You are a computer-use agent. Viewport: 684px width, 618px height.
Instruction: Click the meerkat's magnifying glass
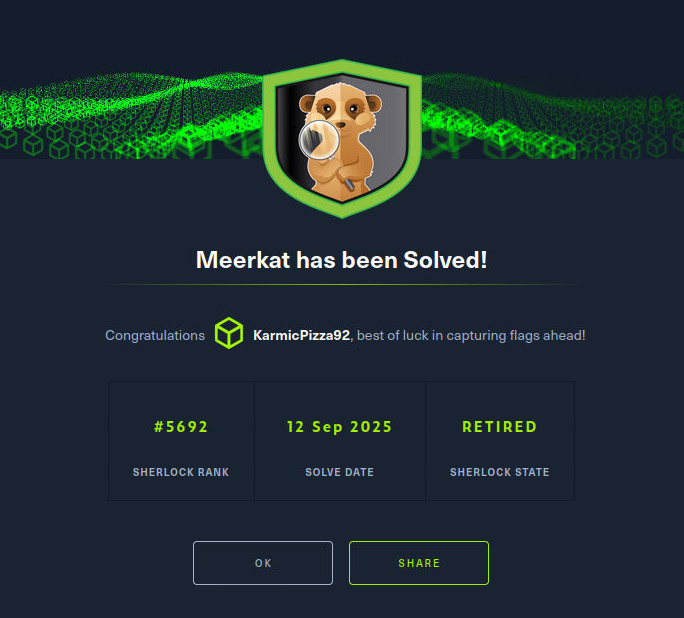pyautogui.click(x=319, y=140)
